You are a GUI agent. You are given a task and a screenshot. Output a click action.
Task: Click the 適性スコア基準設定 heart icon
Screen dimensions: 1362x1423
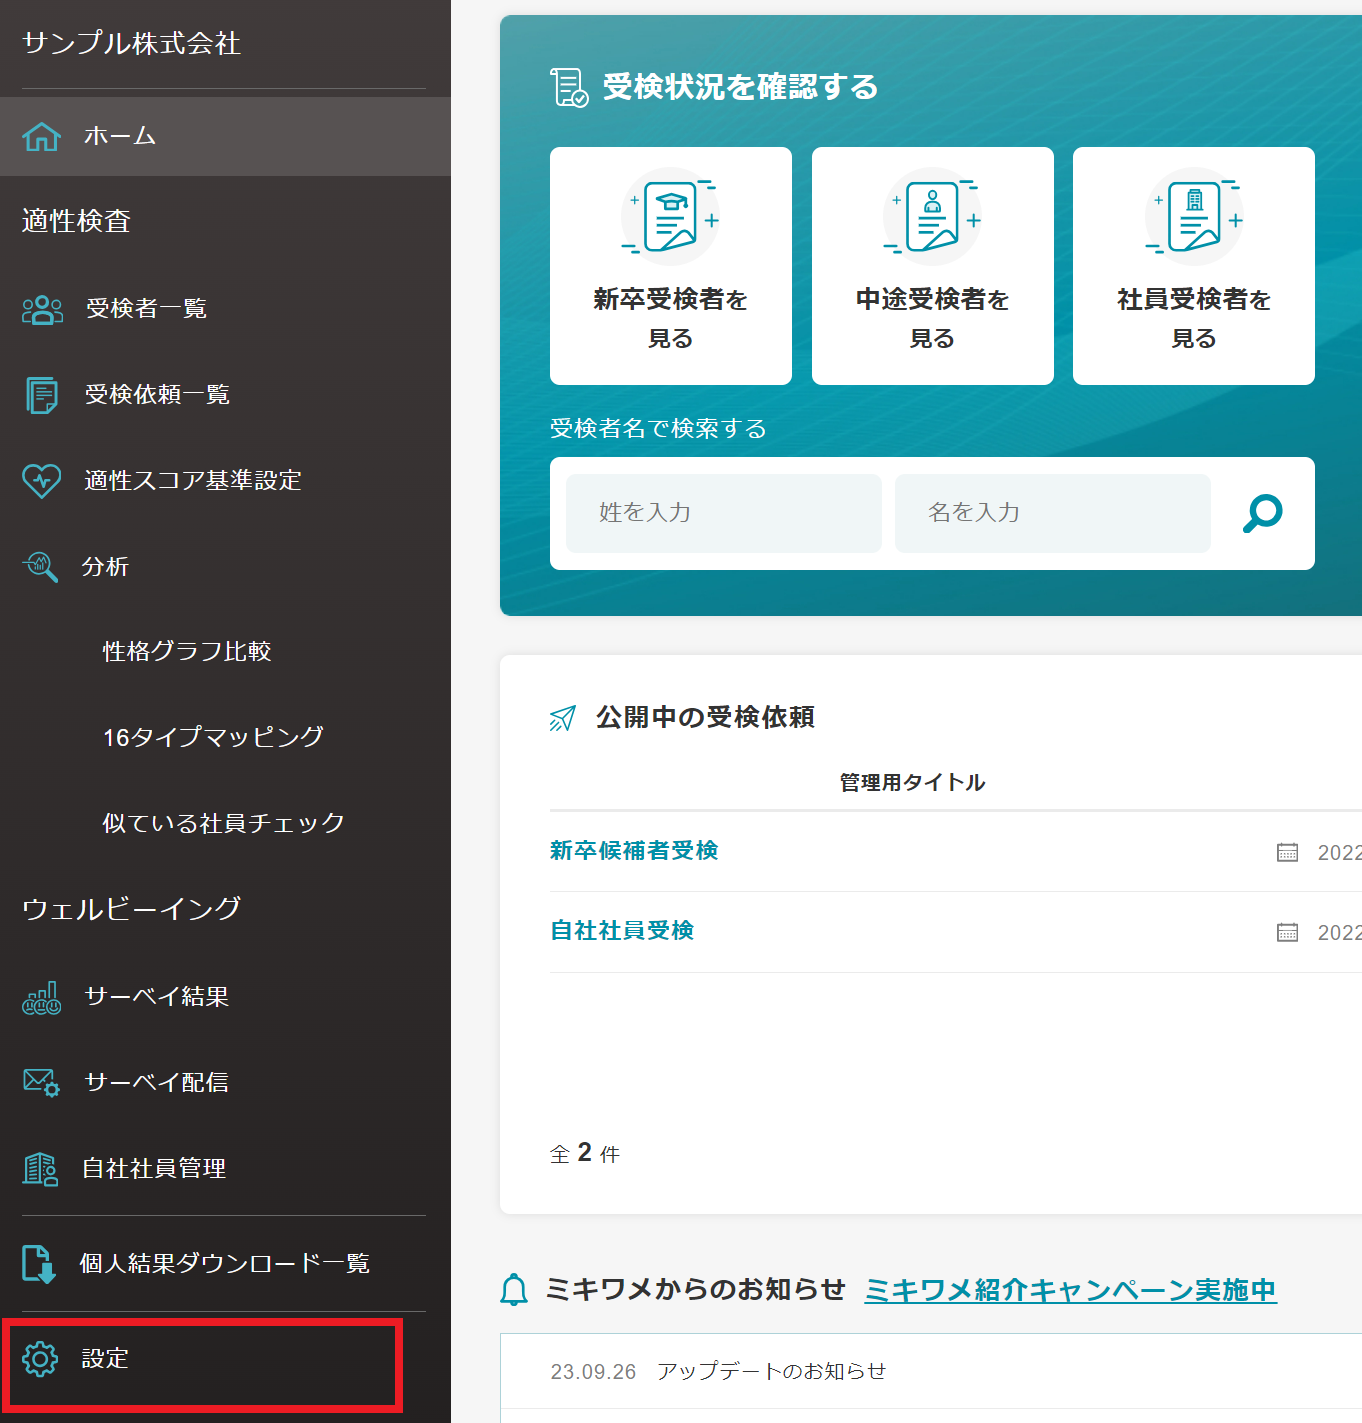click(x=40, y=480)
